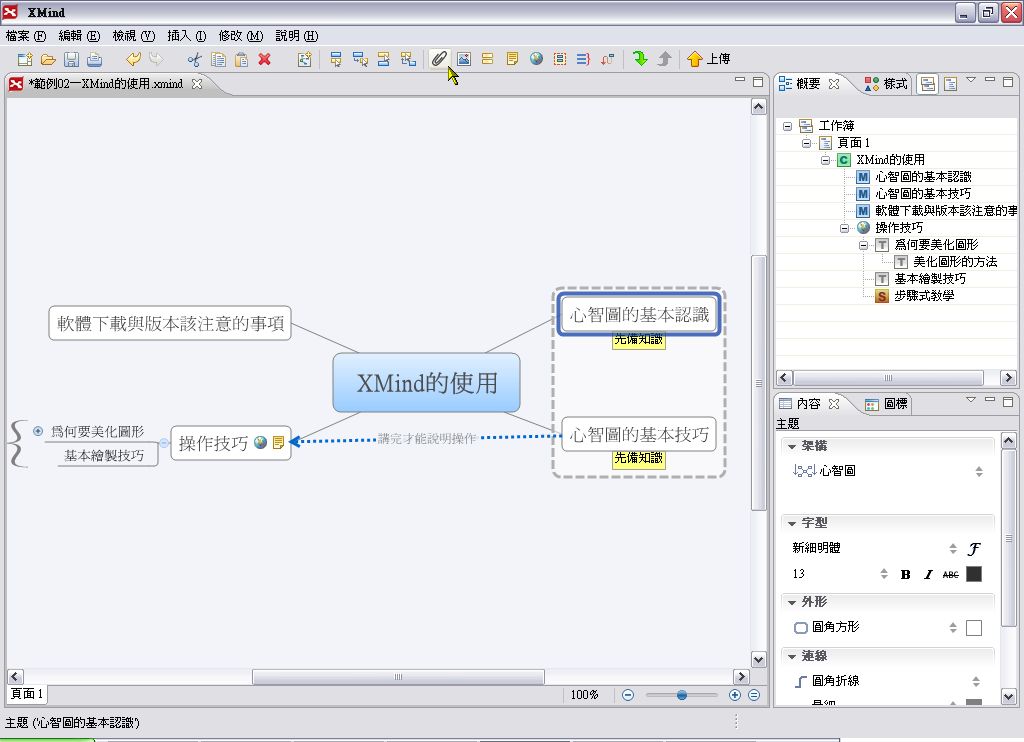The width and height of the screenshot is (1024, 742).
Task: Click the Insert relationship icon
Action: tap(607, 59)
